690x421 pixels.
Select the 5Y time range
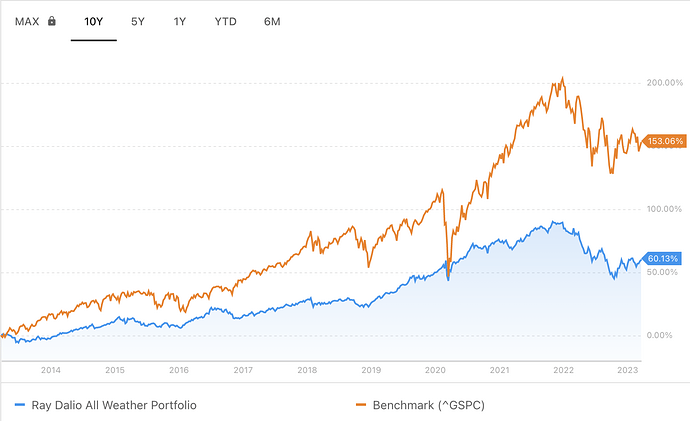tap(139, 21)
